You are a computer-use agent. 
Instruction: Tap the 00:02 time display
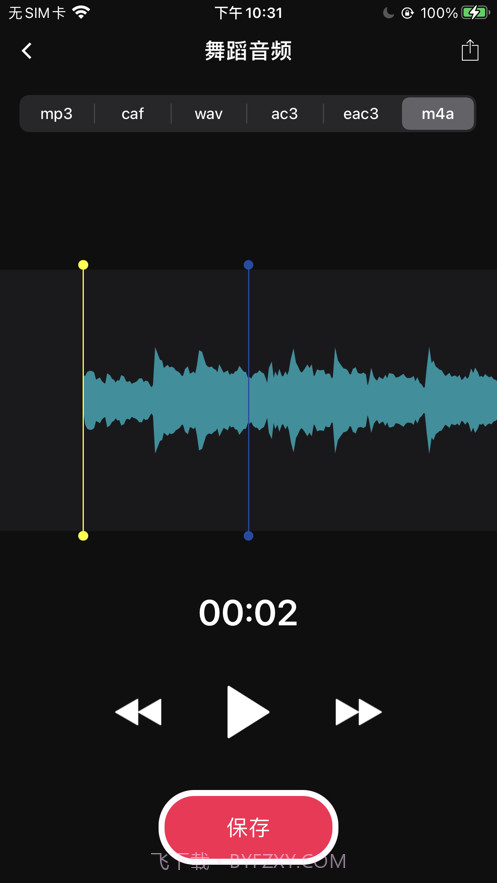point(248,613)
